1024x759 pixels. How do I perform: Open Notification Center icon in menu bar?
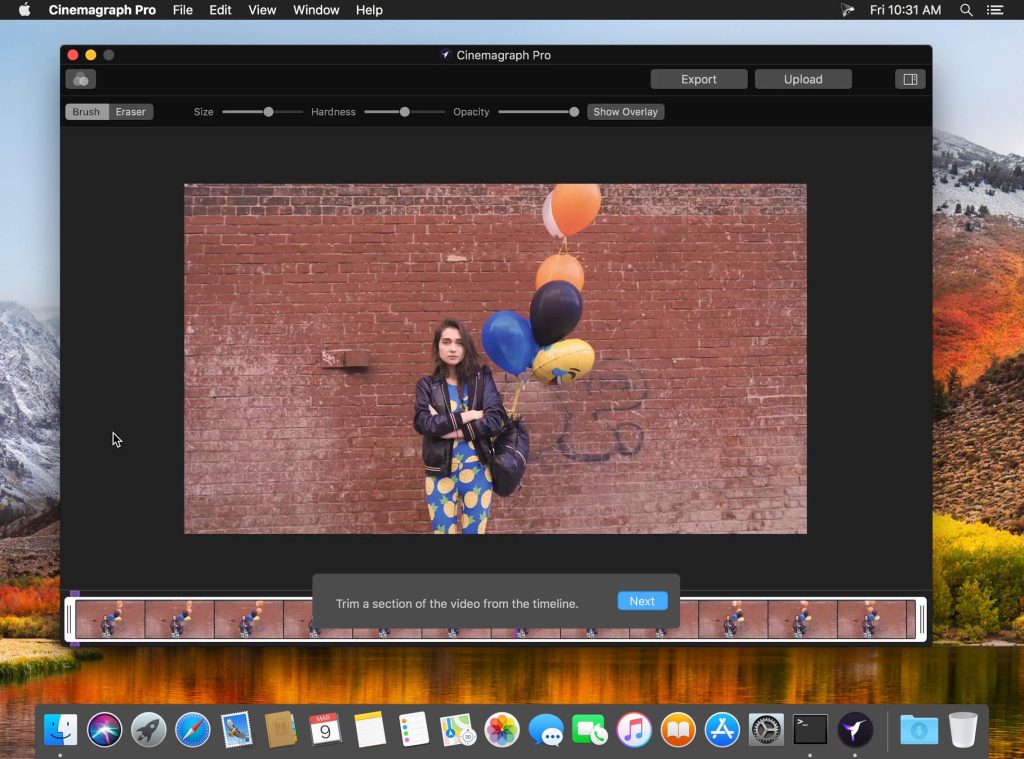click(x=996, y=10)
